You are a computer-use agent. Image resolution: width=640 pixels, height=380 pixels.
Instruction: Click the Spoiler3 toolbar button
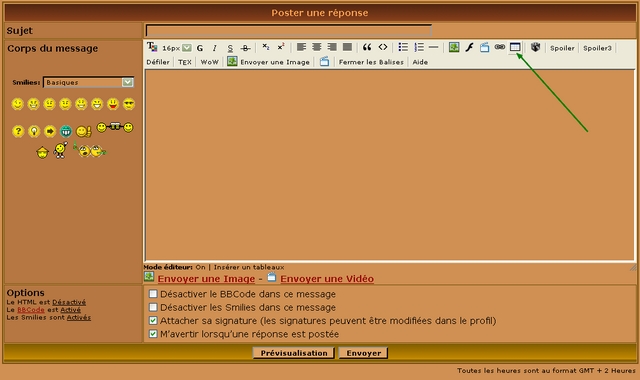pos(597,48)
